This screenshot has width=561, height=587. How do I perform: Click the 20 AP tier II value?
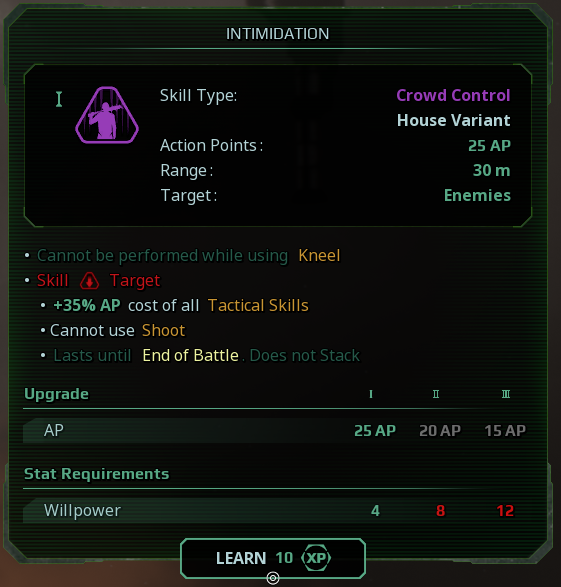click(440, 431)
